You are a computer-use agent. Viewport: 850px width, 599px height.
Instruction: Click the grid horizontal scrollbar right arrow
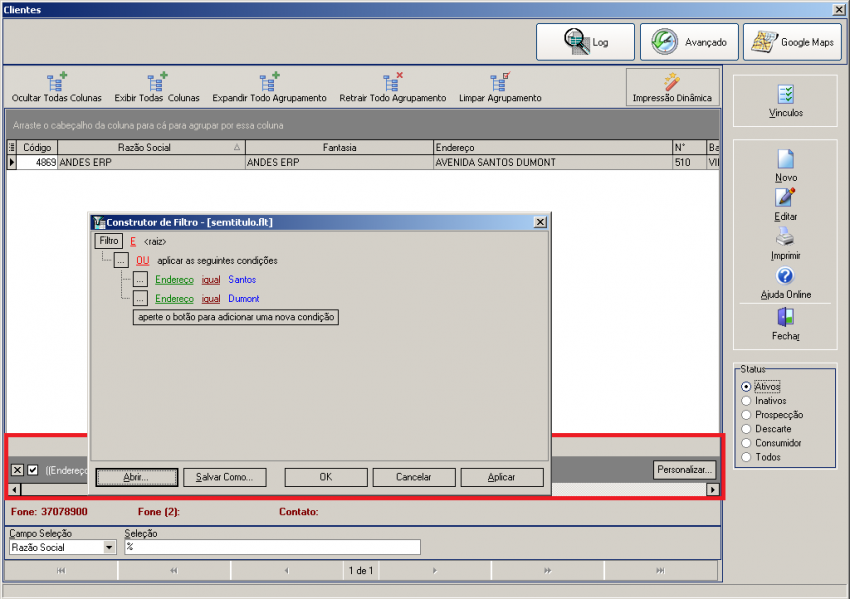click(x=712, y=489)
